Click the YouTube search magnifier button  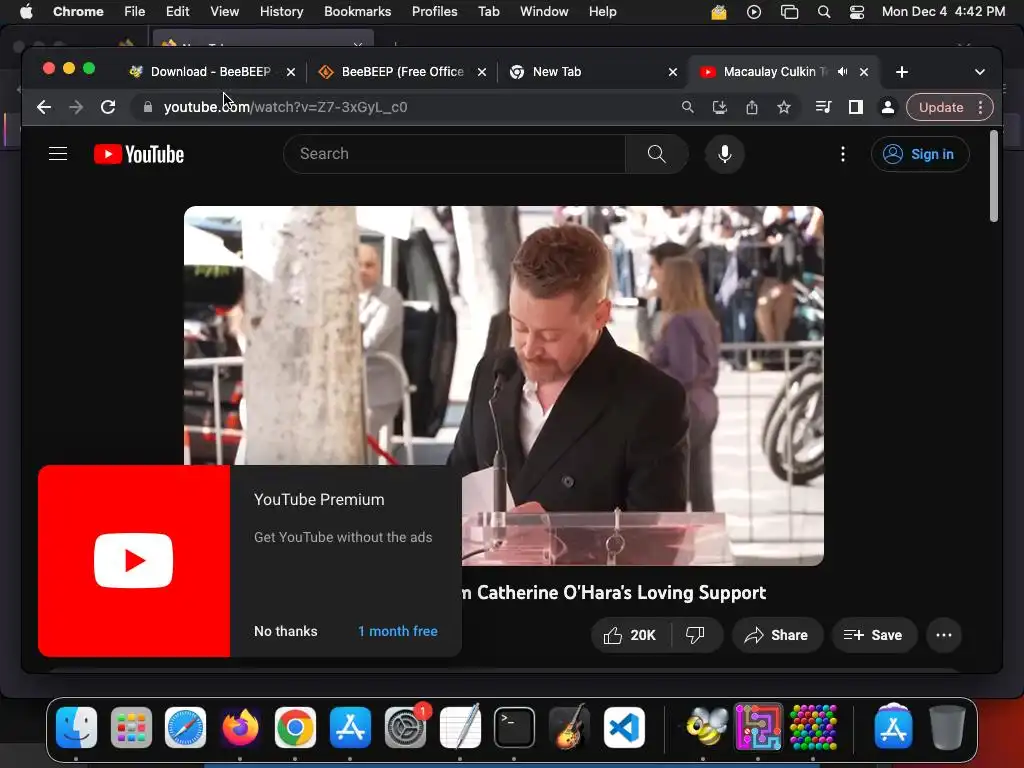(x=656, y=154)
